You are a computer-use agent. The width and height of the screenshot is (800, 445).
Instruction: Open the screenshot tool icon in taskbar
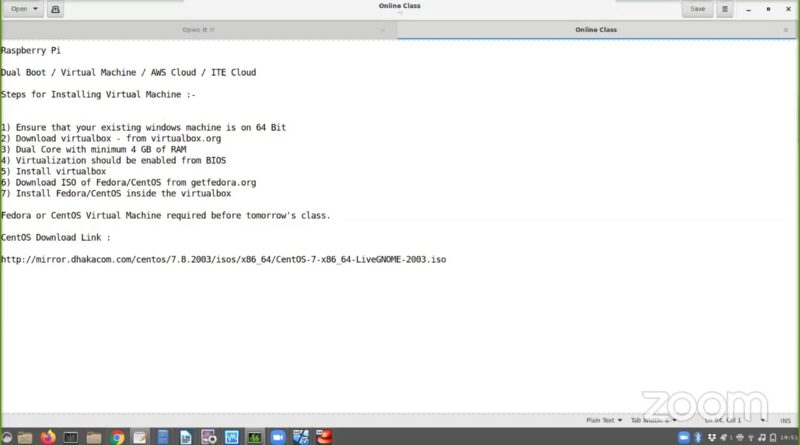[x=209, y=437]
